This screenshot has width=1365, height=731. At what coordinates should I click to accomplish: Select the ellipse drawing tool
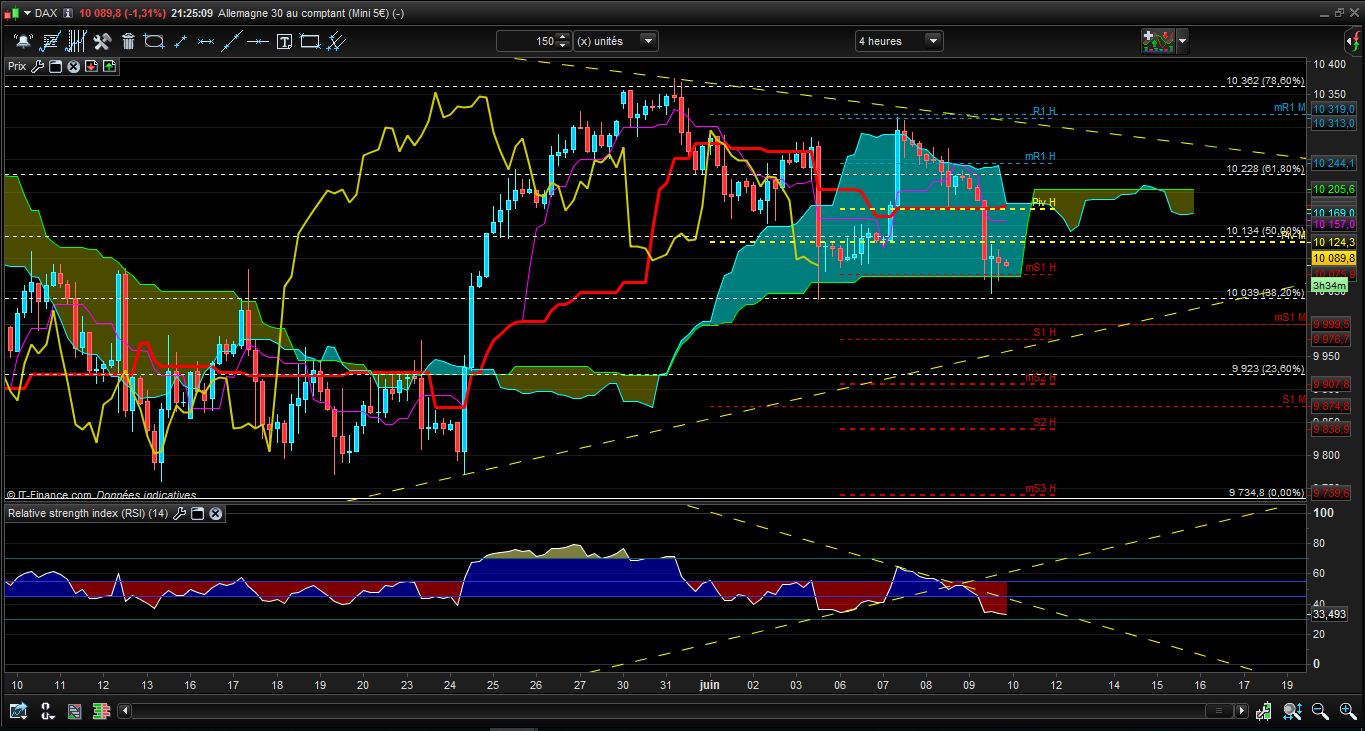(154, 41)
